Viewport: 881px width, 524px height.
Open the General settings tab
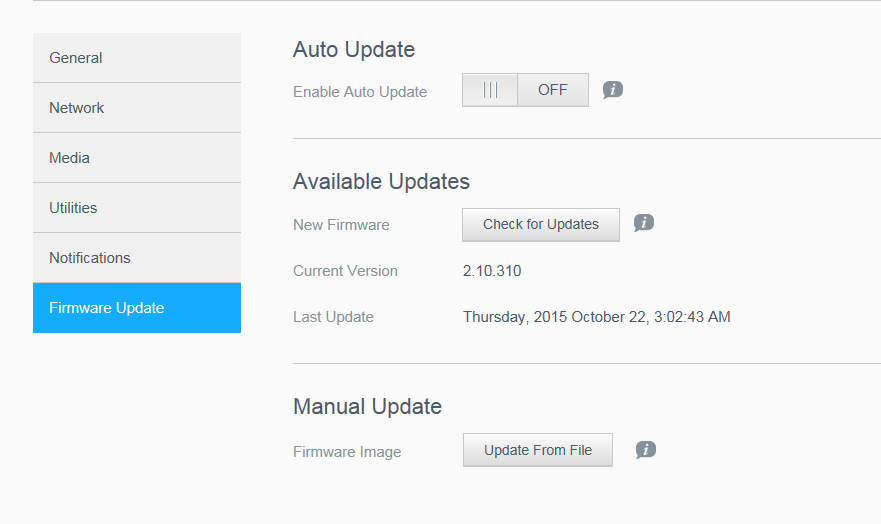click(137, 58)
